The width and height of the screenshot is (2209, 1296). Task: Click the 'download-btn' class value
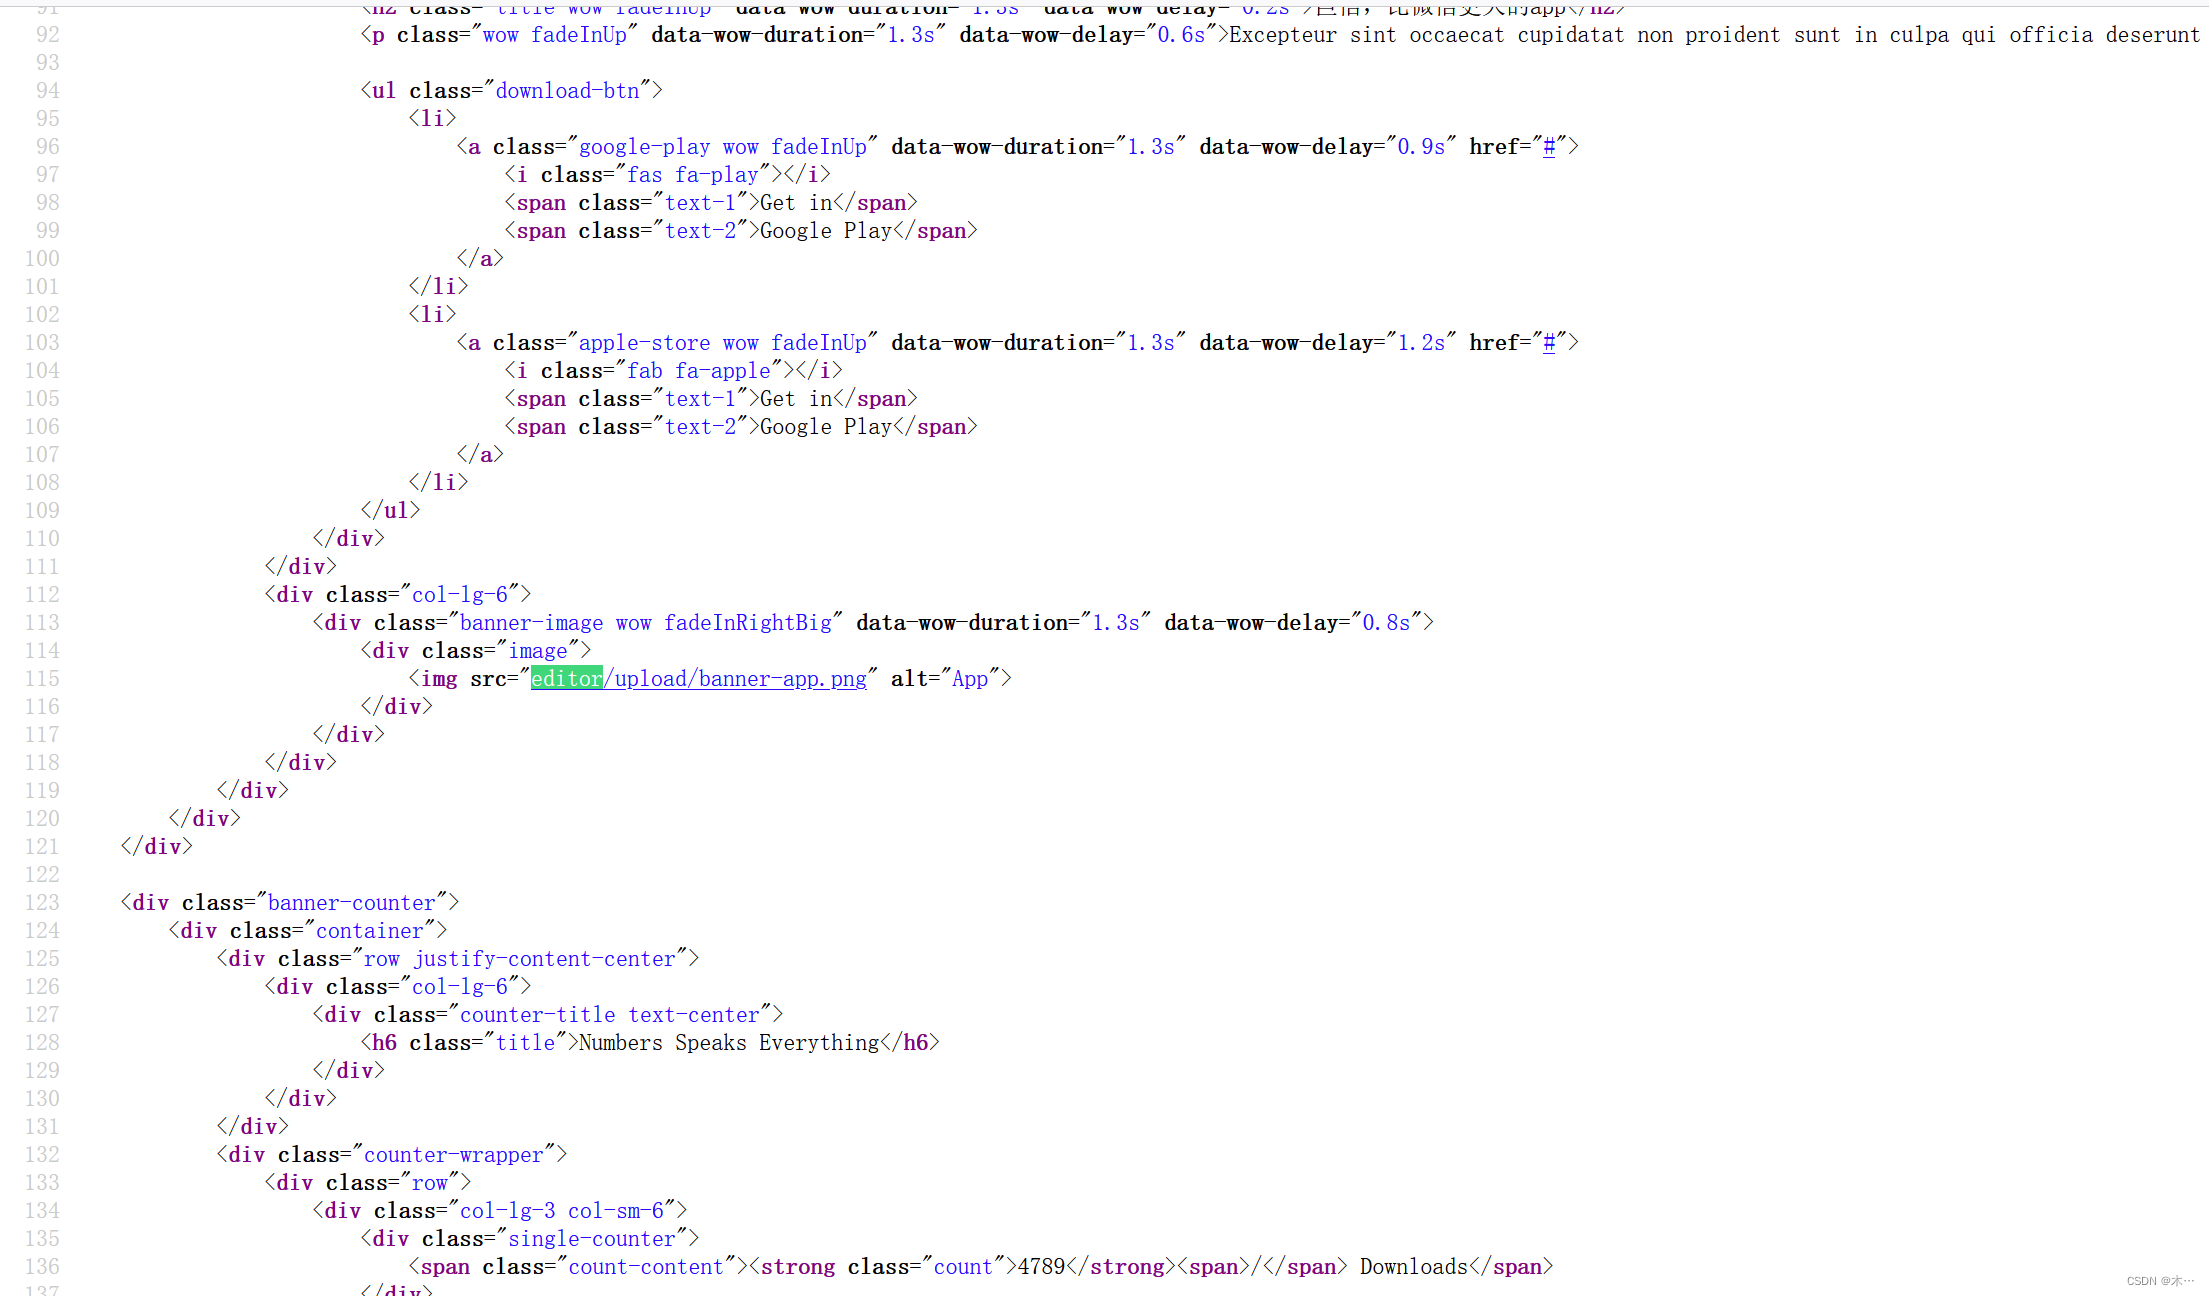coord(567,91)
